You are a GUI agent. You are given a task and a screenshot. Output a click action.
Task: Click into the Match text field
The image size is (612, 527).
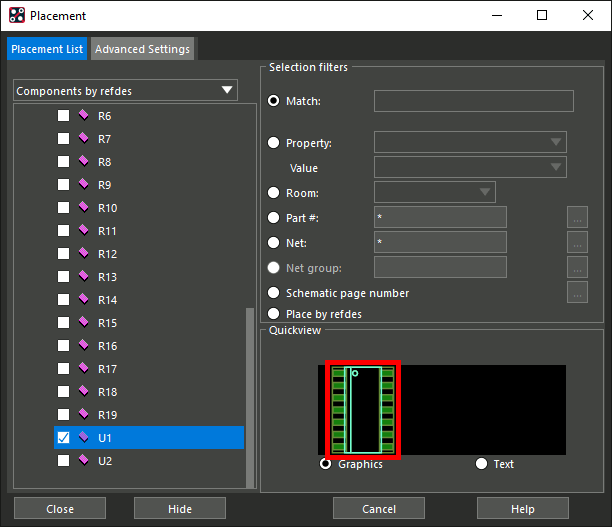[x=474, y=101]
